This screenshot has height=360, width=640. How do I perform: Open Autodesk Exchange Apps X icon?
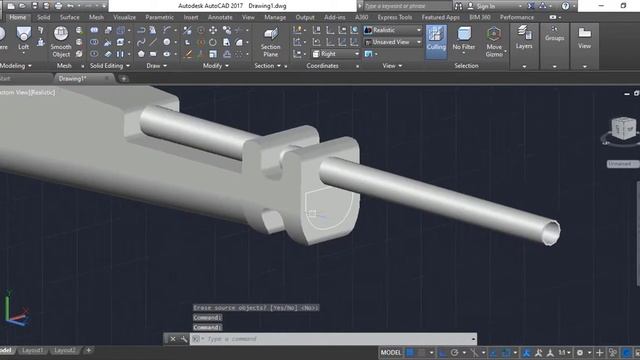(x=531, y=6)
